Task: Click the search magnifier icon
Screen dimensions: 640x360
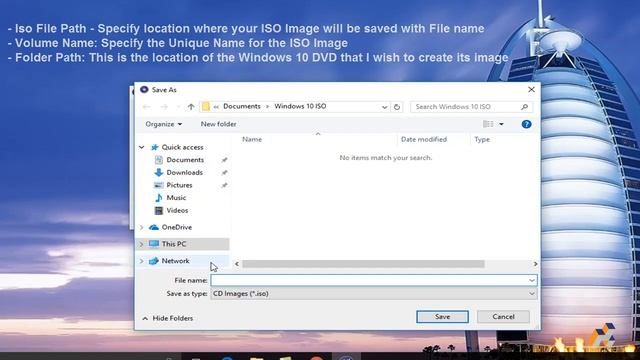Action: (x=524, y=107)
